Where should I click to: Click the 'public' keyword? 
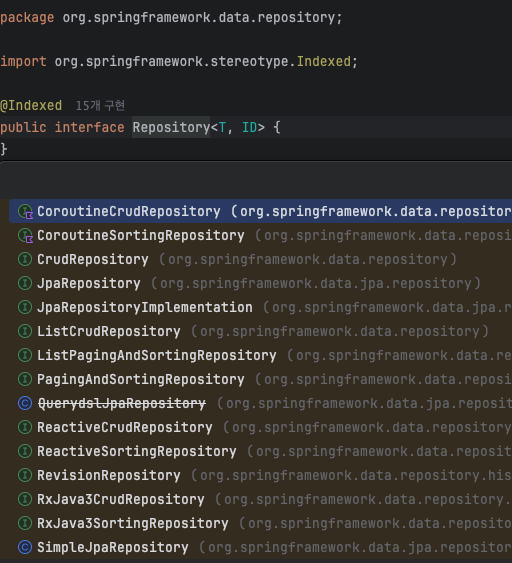[23, 127]
